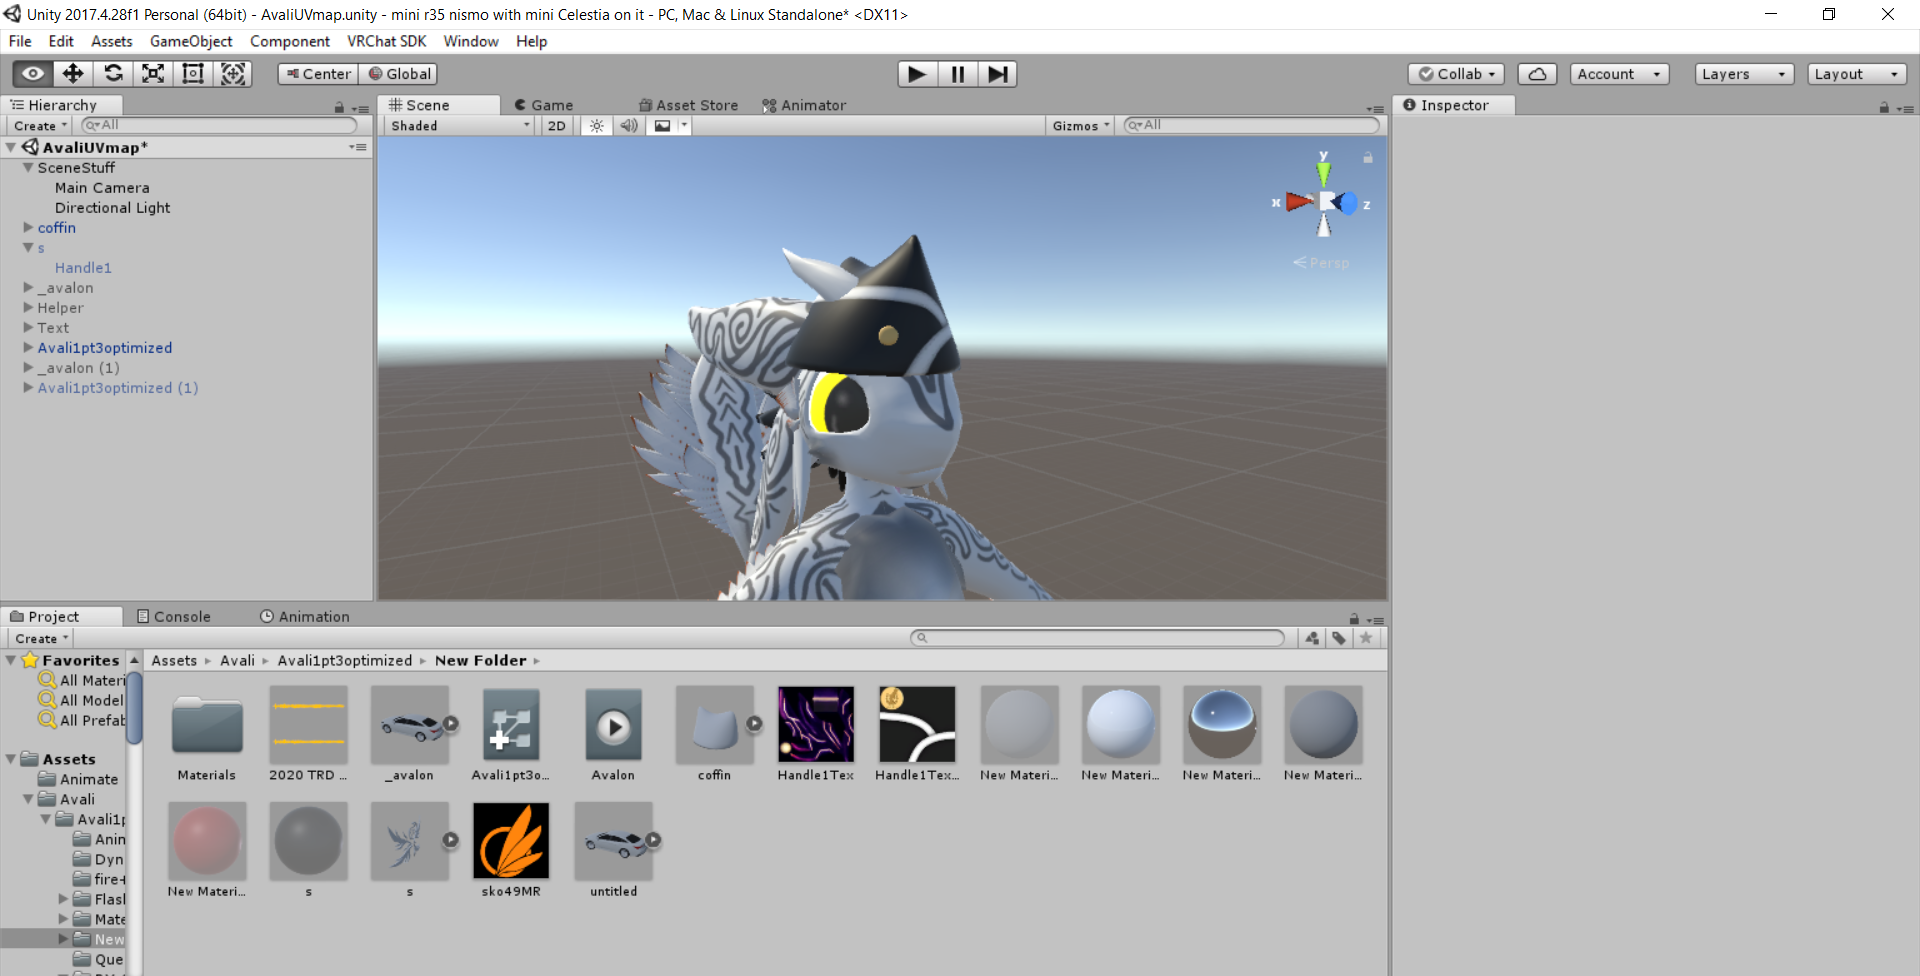Click Avali in project breadcrumb
This screenshot has height=976, width=1920.
pyautogui.click(x=237, y=661)
